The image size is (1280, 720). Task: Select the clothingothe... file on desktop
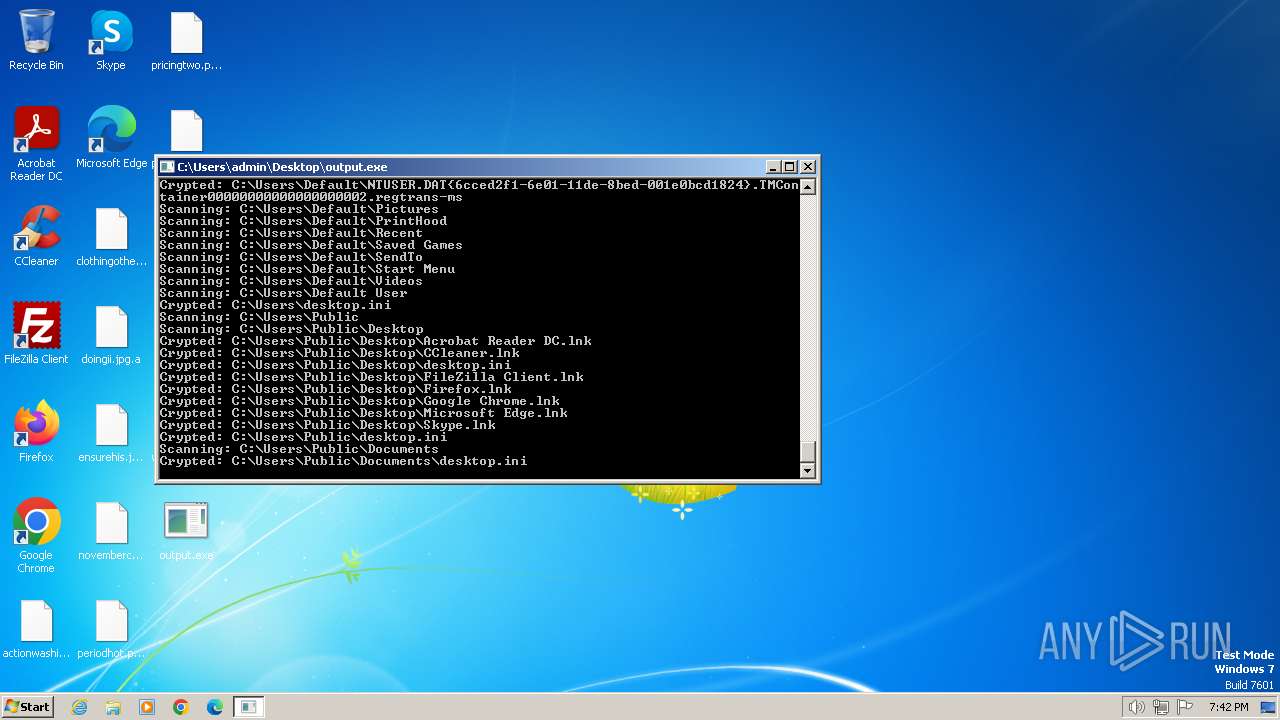coord(111,237)
